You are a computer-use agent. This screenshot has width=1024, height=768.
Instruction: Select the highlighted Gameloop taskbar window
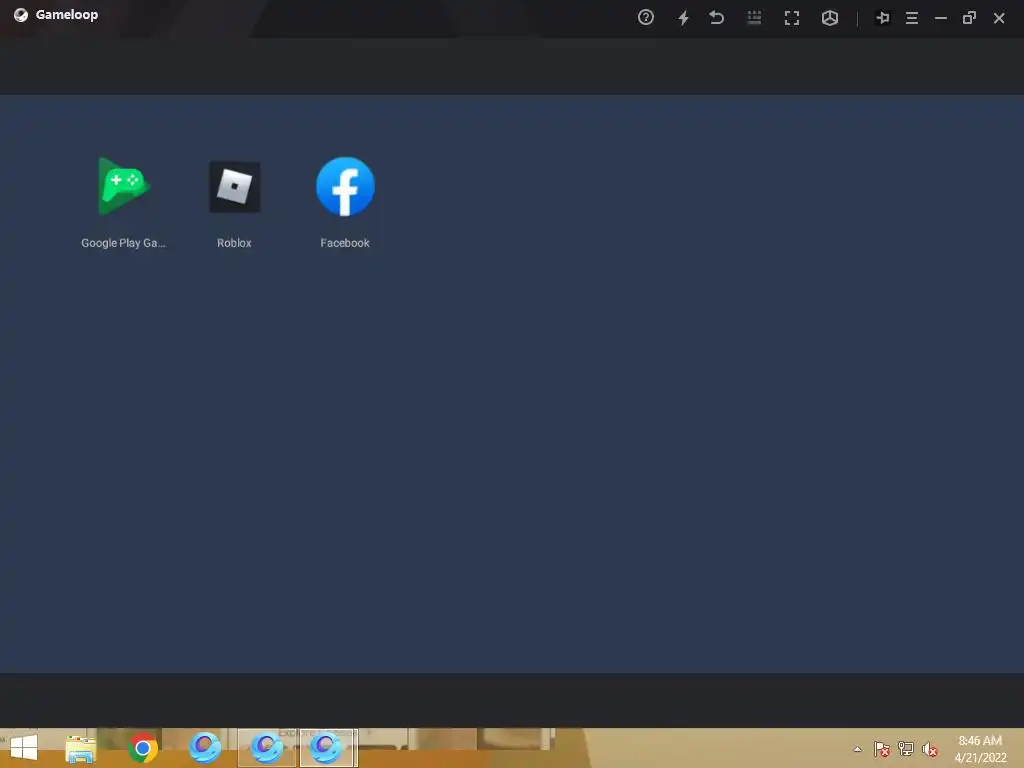(x=328, y=748)
